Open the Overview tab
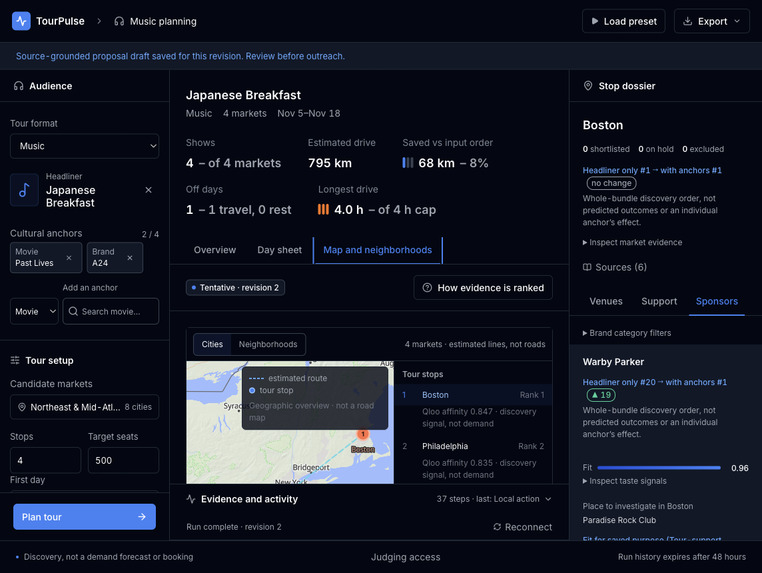Image resolution: width=762 pixels, height=573 pixels. coord(215,250)
